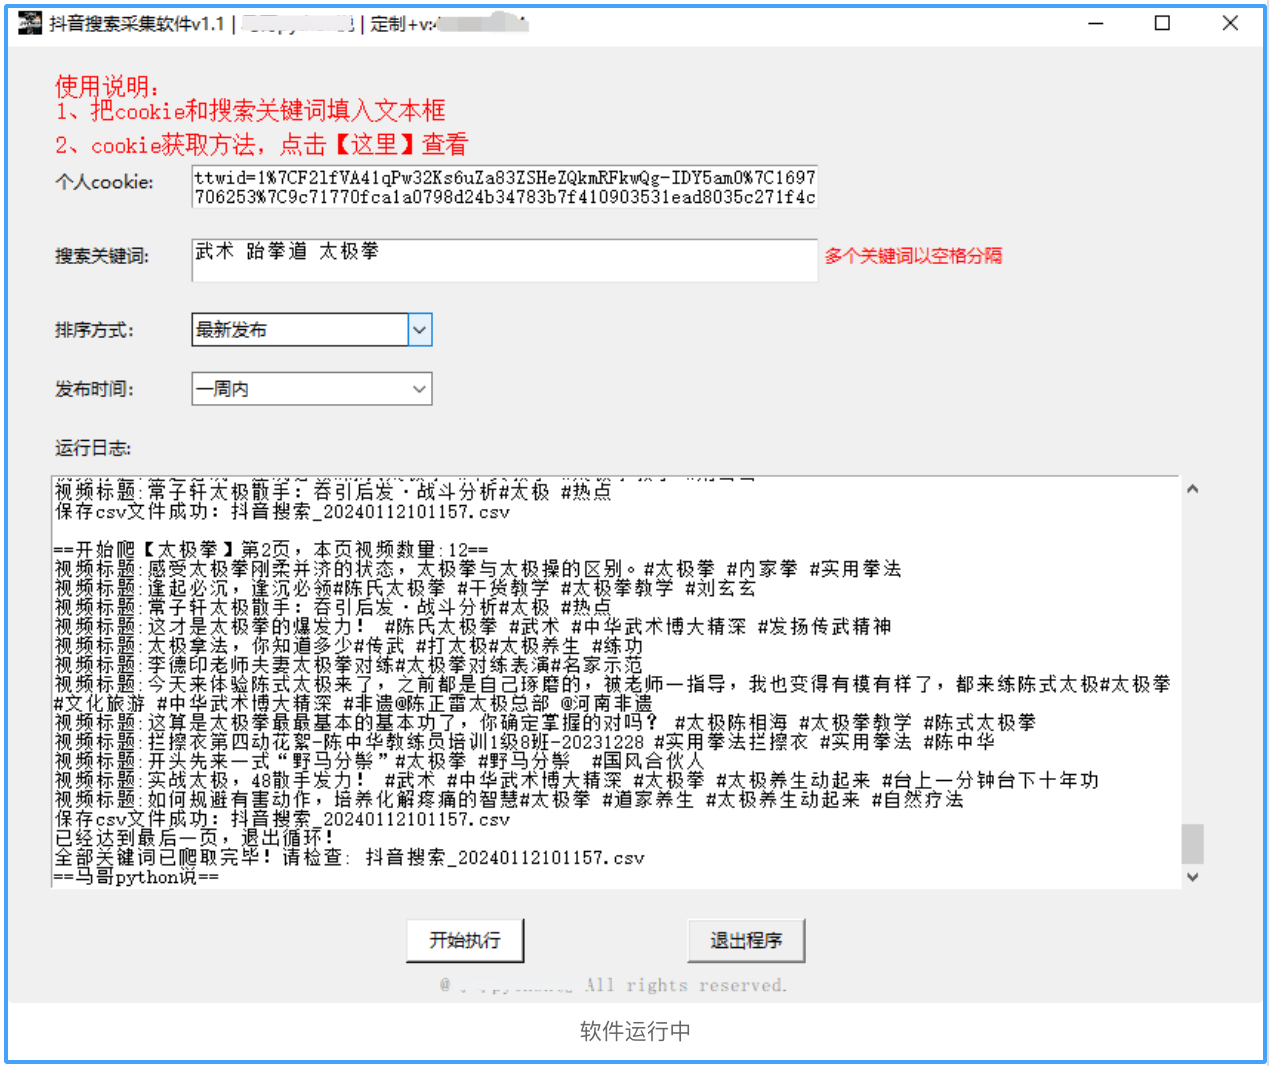
Task: Minimize the 抖音搜索采集软件 window
Action: pos(1096,23)
